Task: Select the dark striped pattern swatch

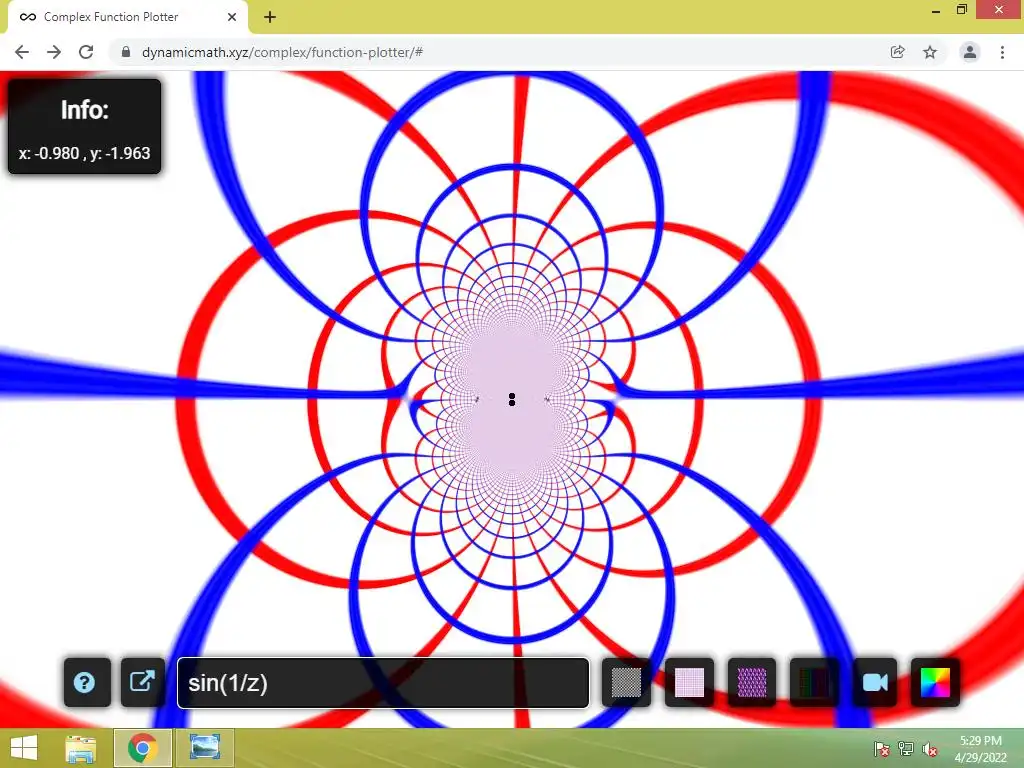Action: tap(814, 682)
